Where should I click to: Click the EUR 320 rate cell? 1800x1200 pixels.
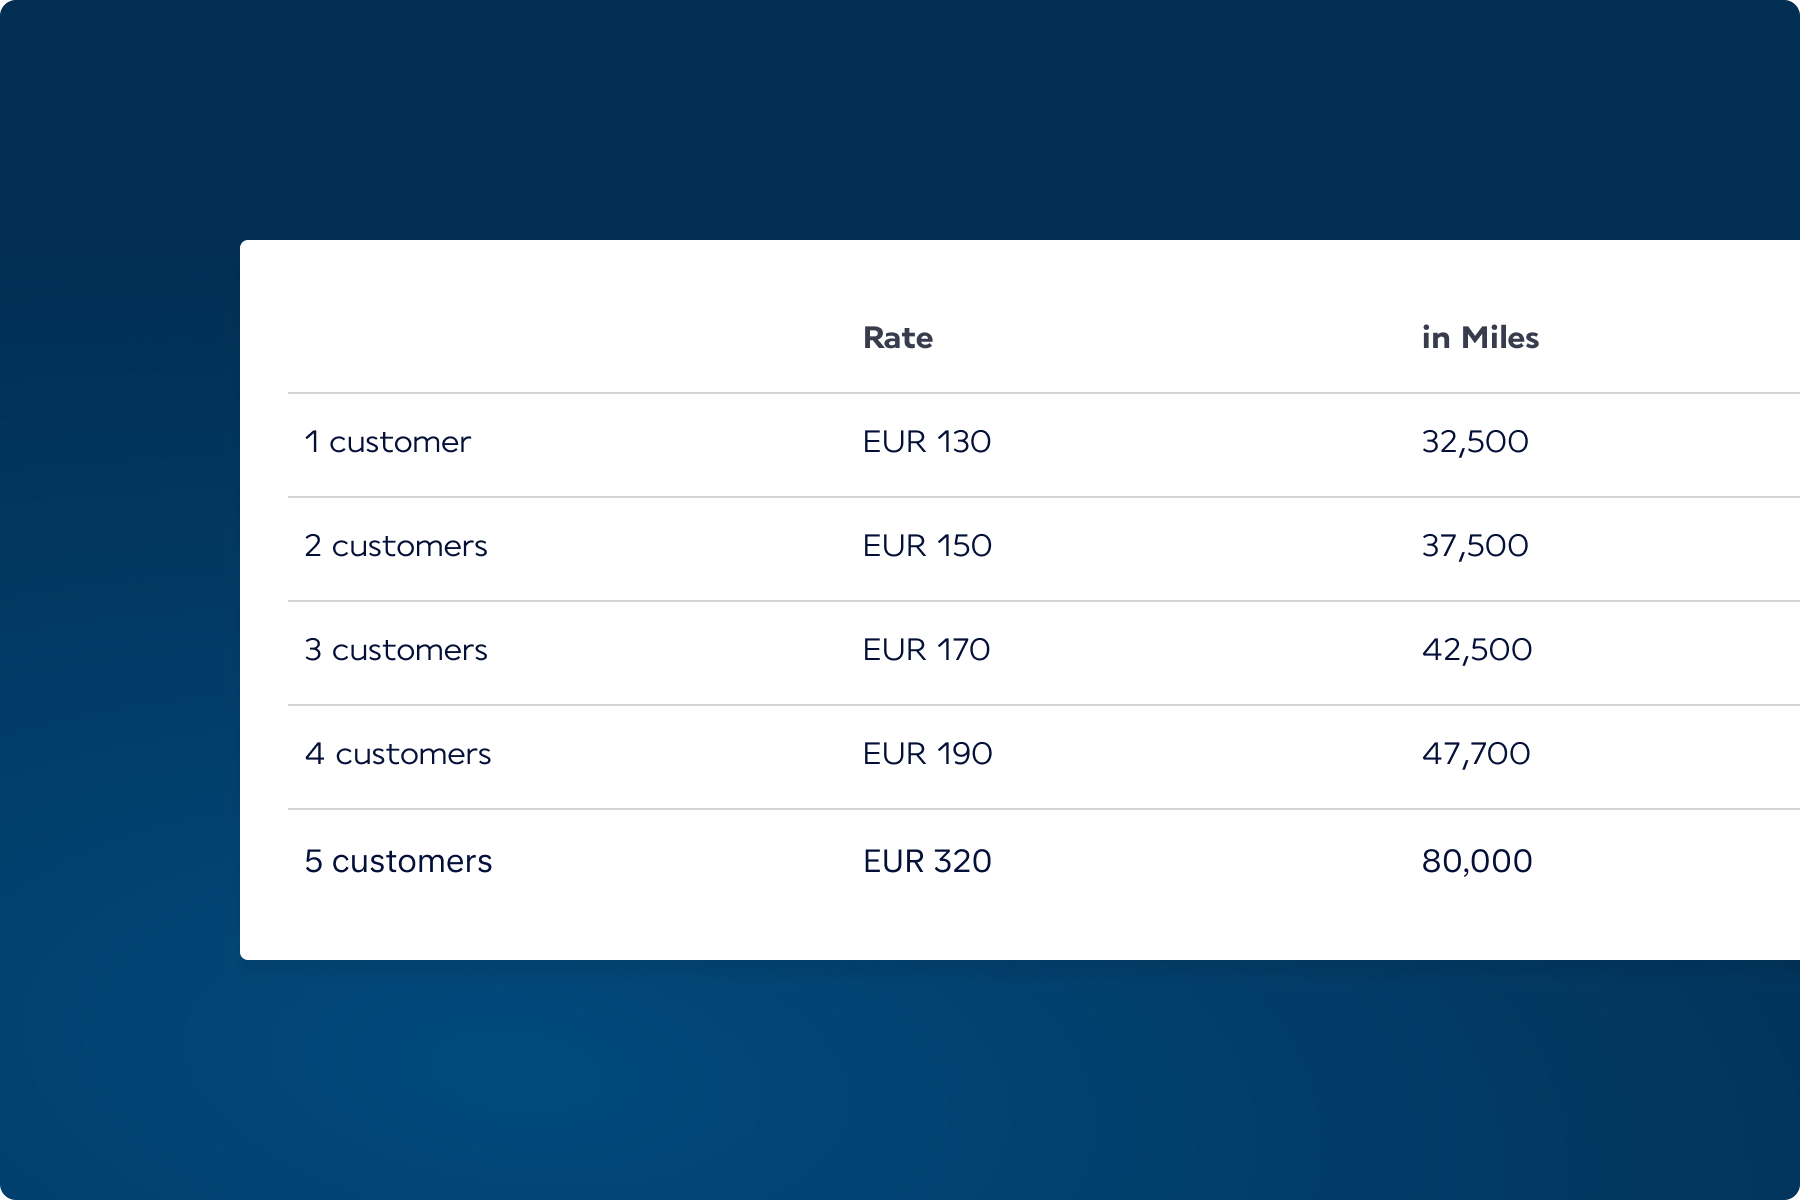click(926, 861)
